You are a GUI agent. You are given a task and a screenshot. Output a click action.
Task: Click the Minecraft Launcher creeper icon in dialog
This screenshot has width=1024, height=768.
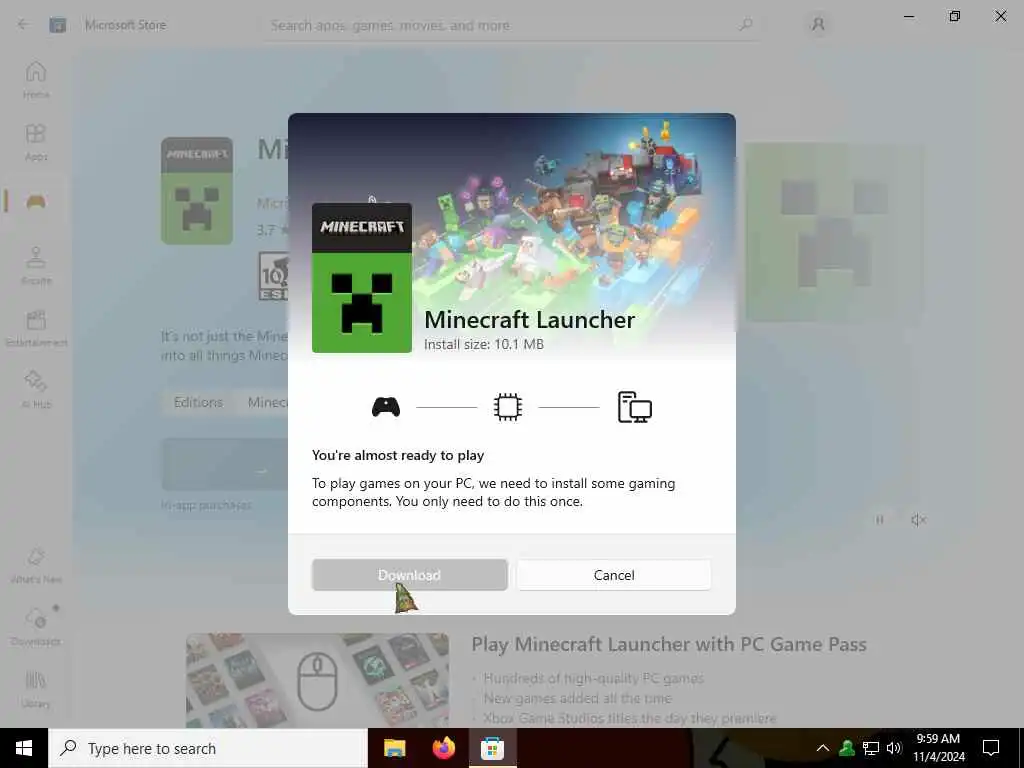[362, 278]
